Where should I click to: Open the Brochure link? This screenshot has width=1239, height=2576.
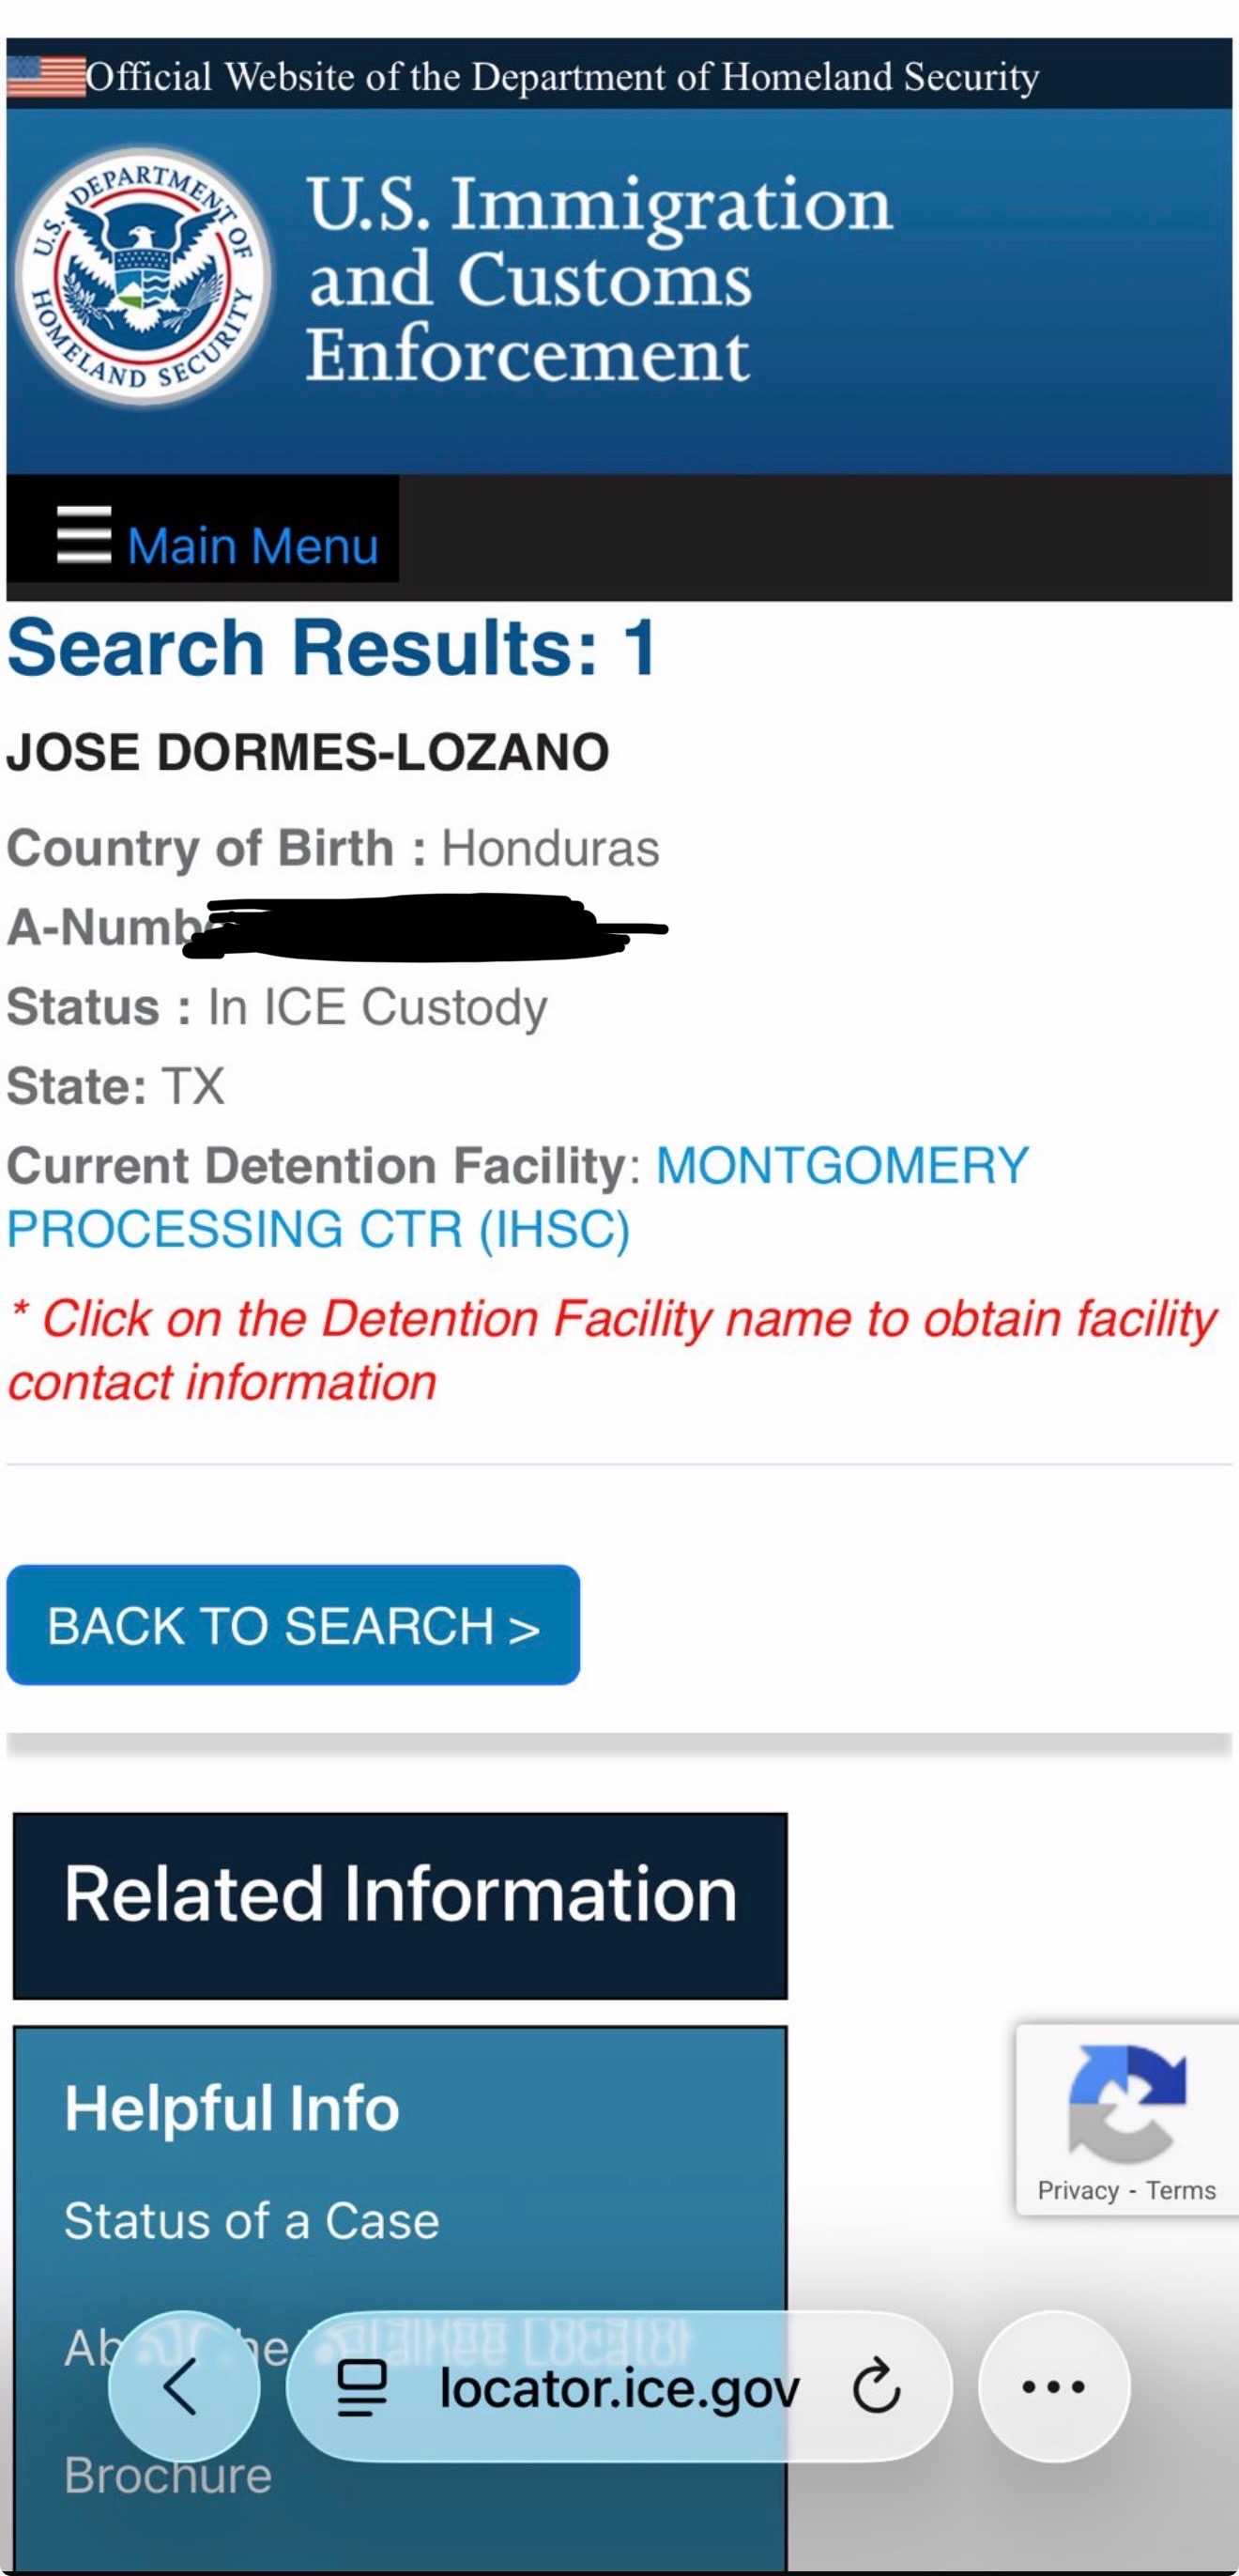pos(168,2476)
